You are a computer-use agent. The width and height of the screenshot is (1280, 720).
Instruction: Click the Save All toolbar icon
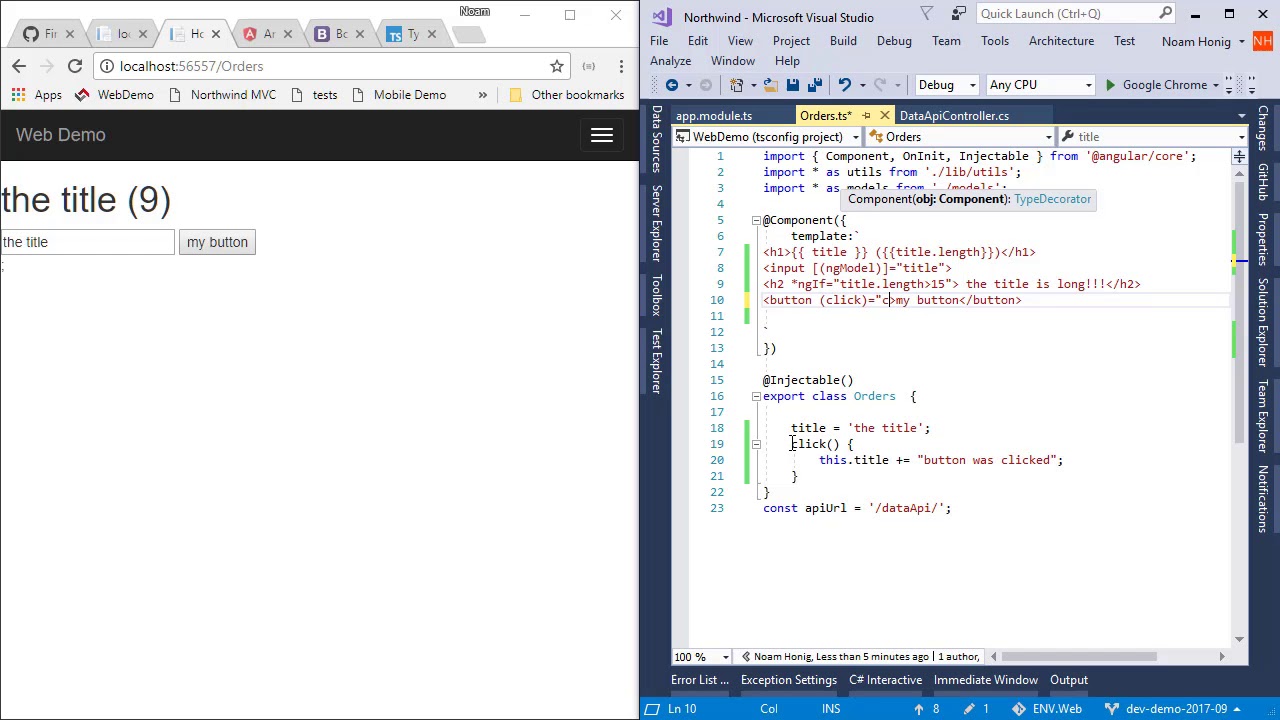coord(814,85)
